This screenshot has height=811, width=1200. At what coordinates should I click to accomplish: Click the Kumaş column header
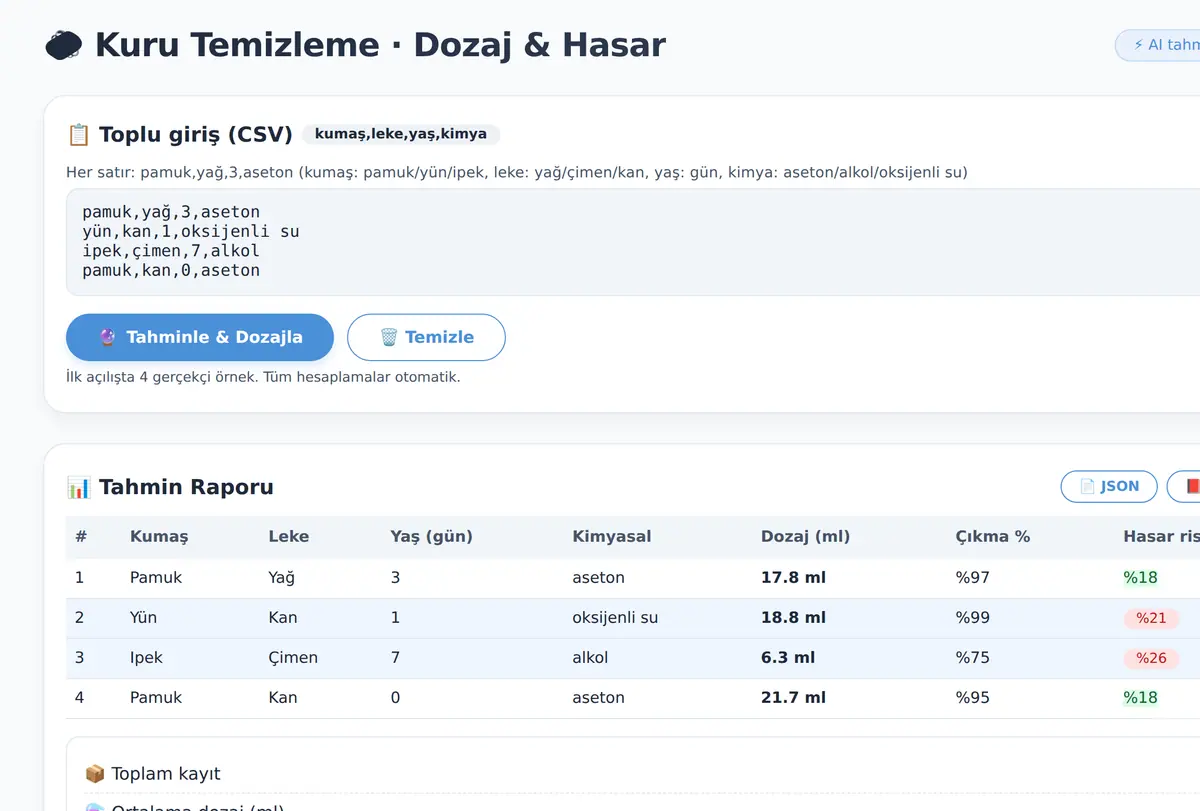click(159, 536)
